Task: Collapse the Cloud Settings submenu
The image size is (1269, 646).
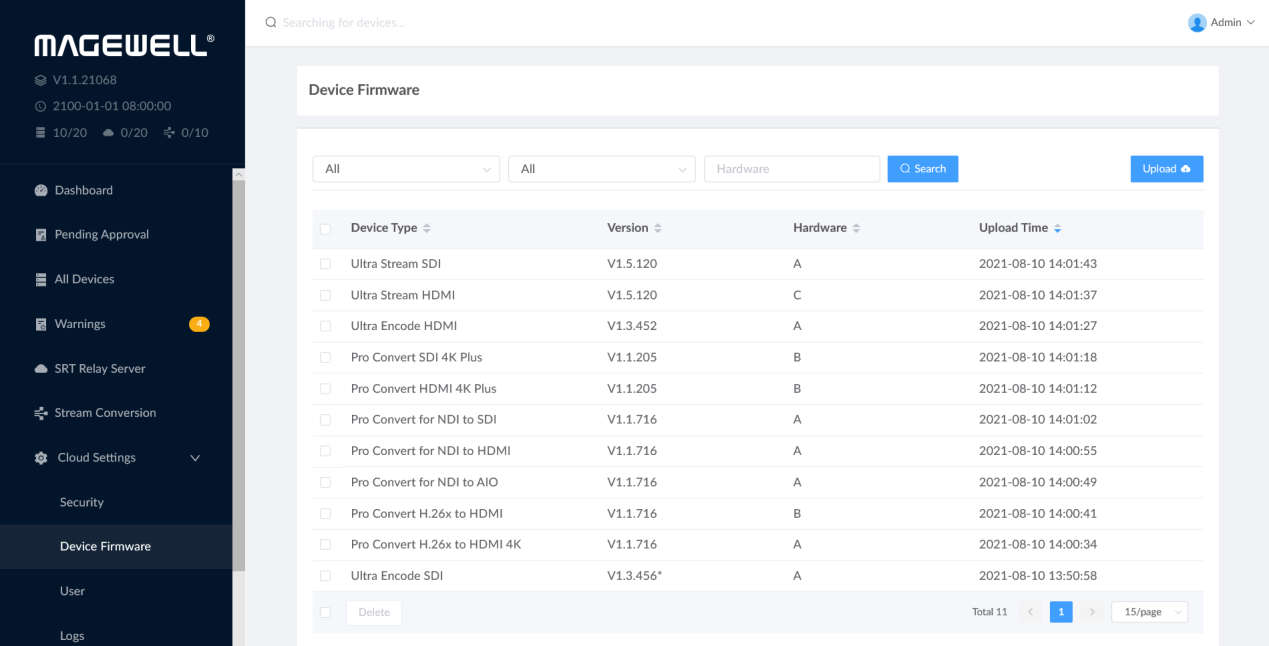Action: (195, 458)
